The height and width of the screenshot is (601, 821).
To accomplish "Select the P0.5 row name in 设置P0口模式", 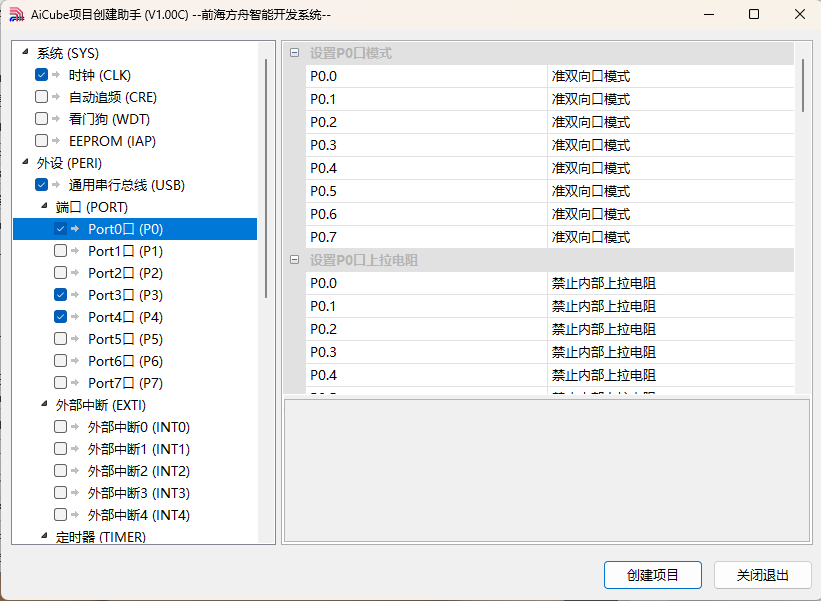I will click(426, 192).
